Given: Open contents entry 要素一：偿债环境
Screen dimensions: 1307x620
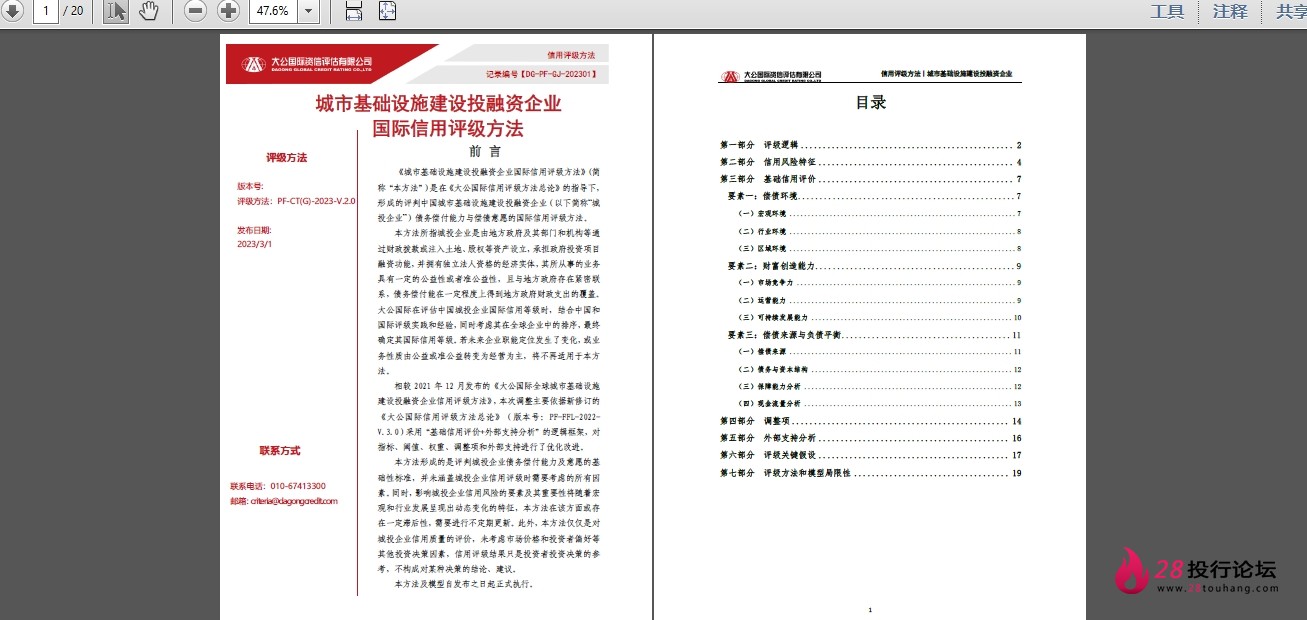Looking at the screenshot, I should click(x=874, y=196).
